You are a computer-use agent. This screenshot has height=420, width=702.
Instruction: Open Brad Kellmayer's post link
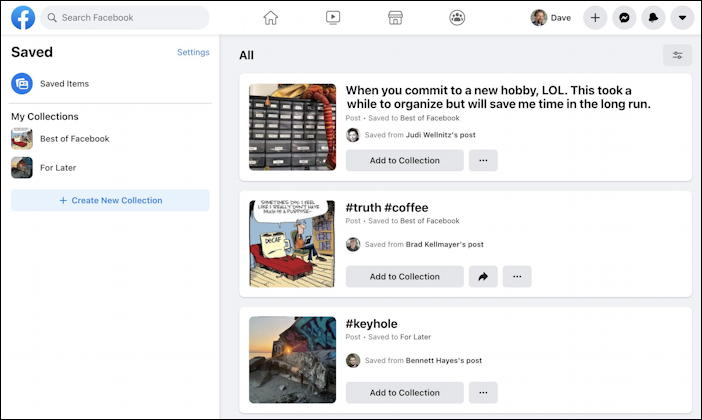click(x=445, y=244)
